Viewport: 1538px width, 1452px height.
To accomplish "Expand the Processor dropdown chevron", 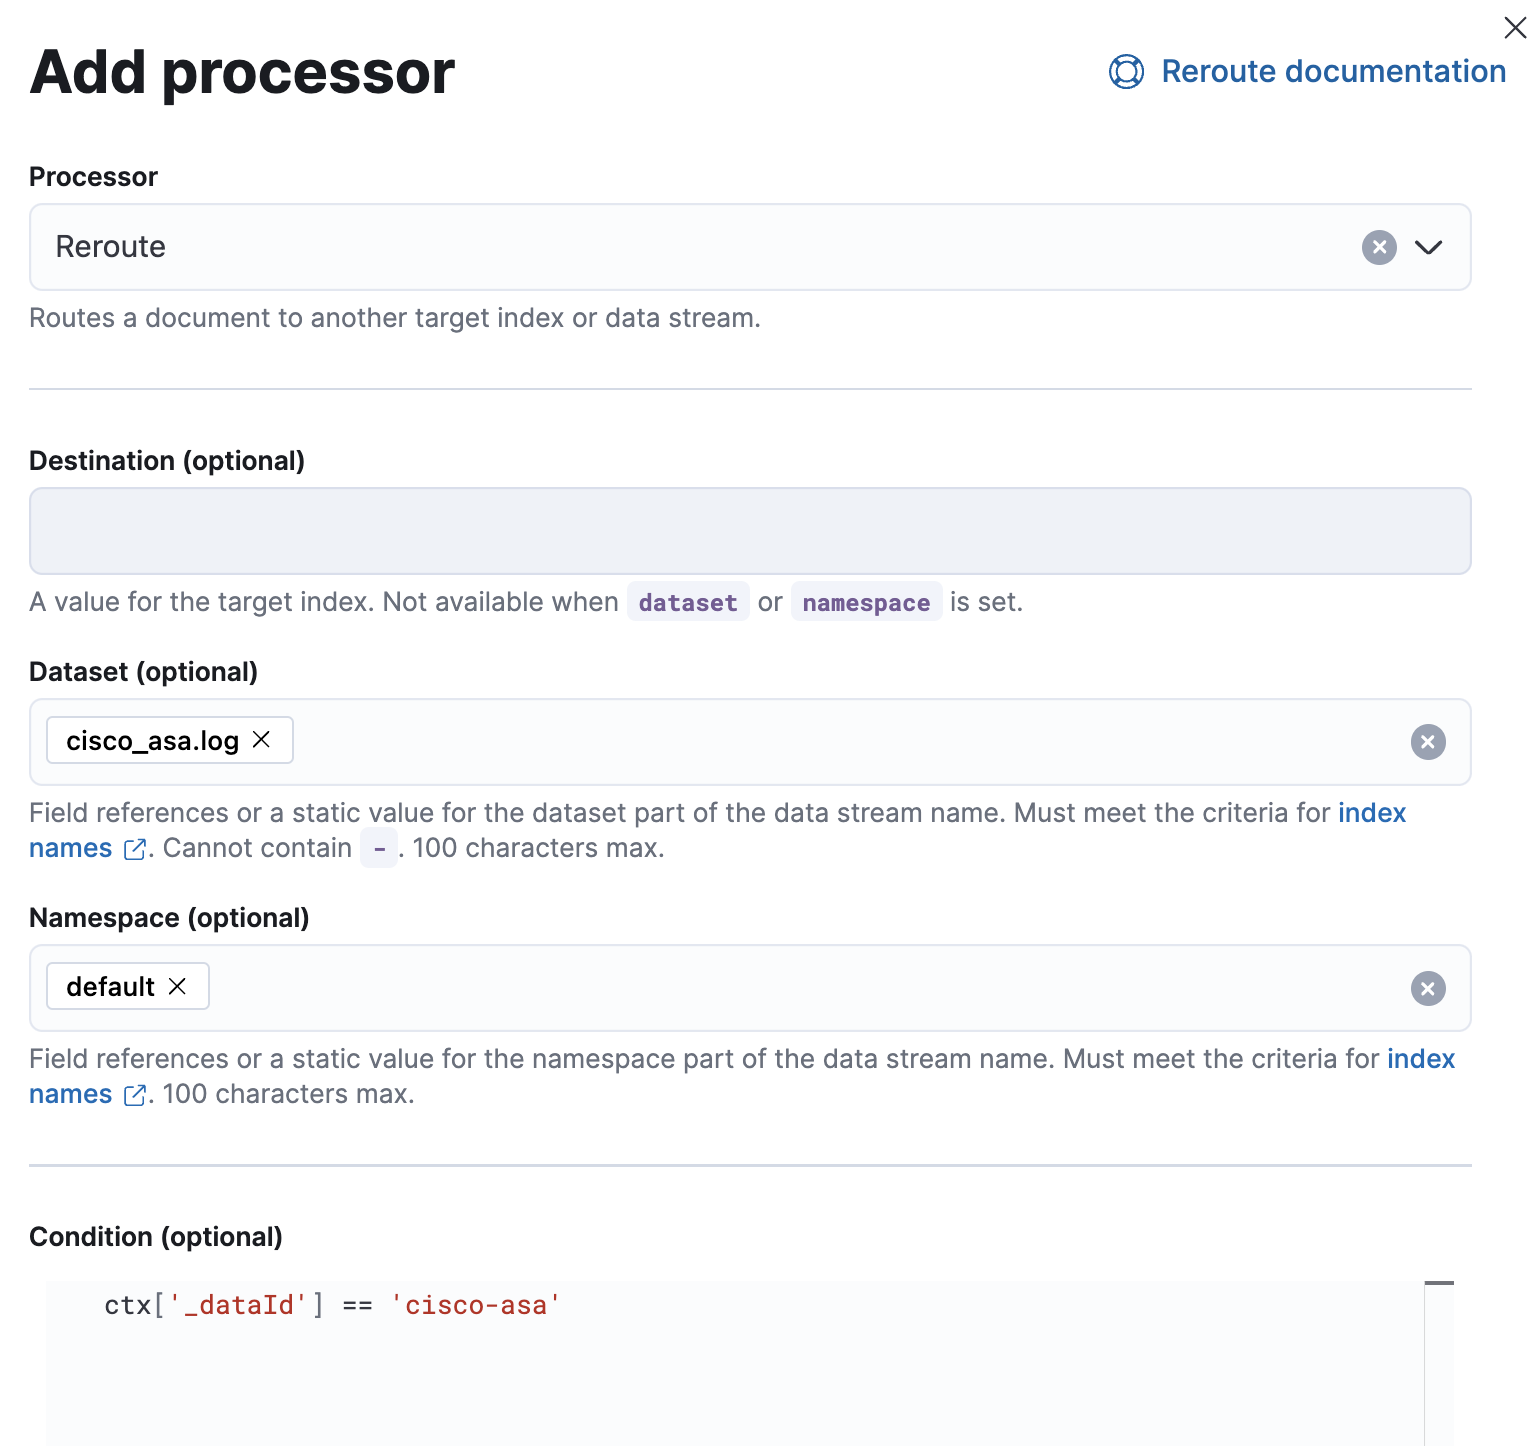I will tap(1428, 247).
